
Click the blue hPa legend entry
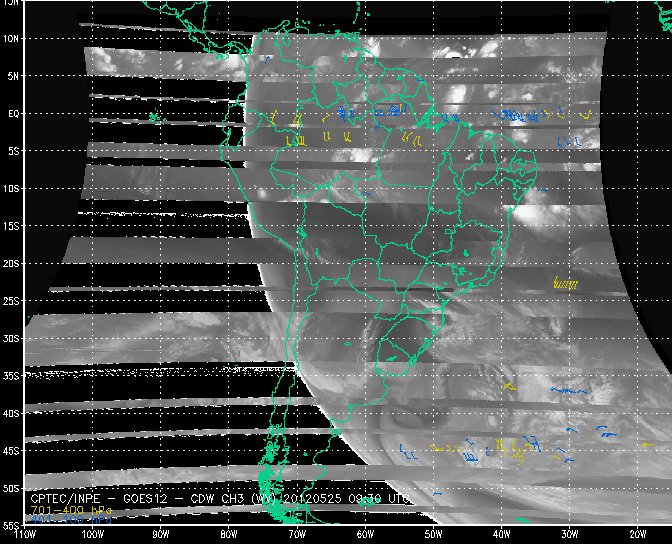(x=71, y=520)
